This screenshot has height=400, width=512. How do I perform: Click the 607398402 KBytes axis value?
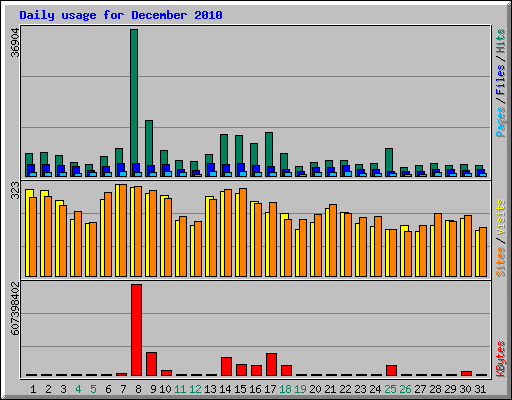point(15,309)
